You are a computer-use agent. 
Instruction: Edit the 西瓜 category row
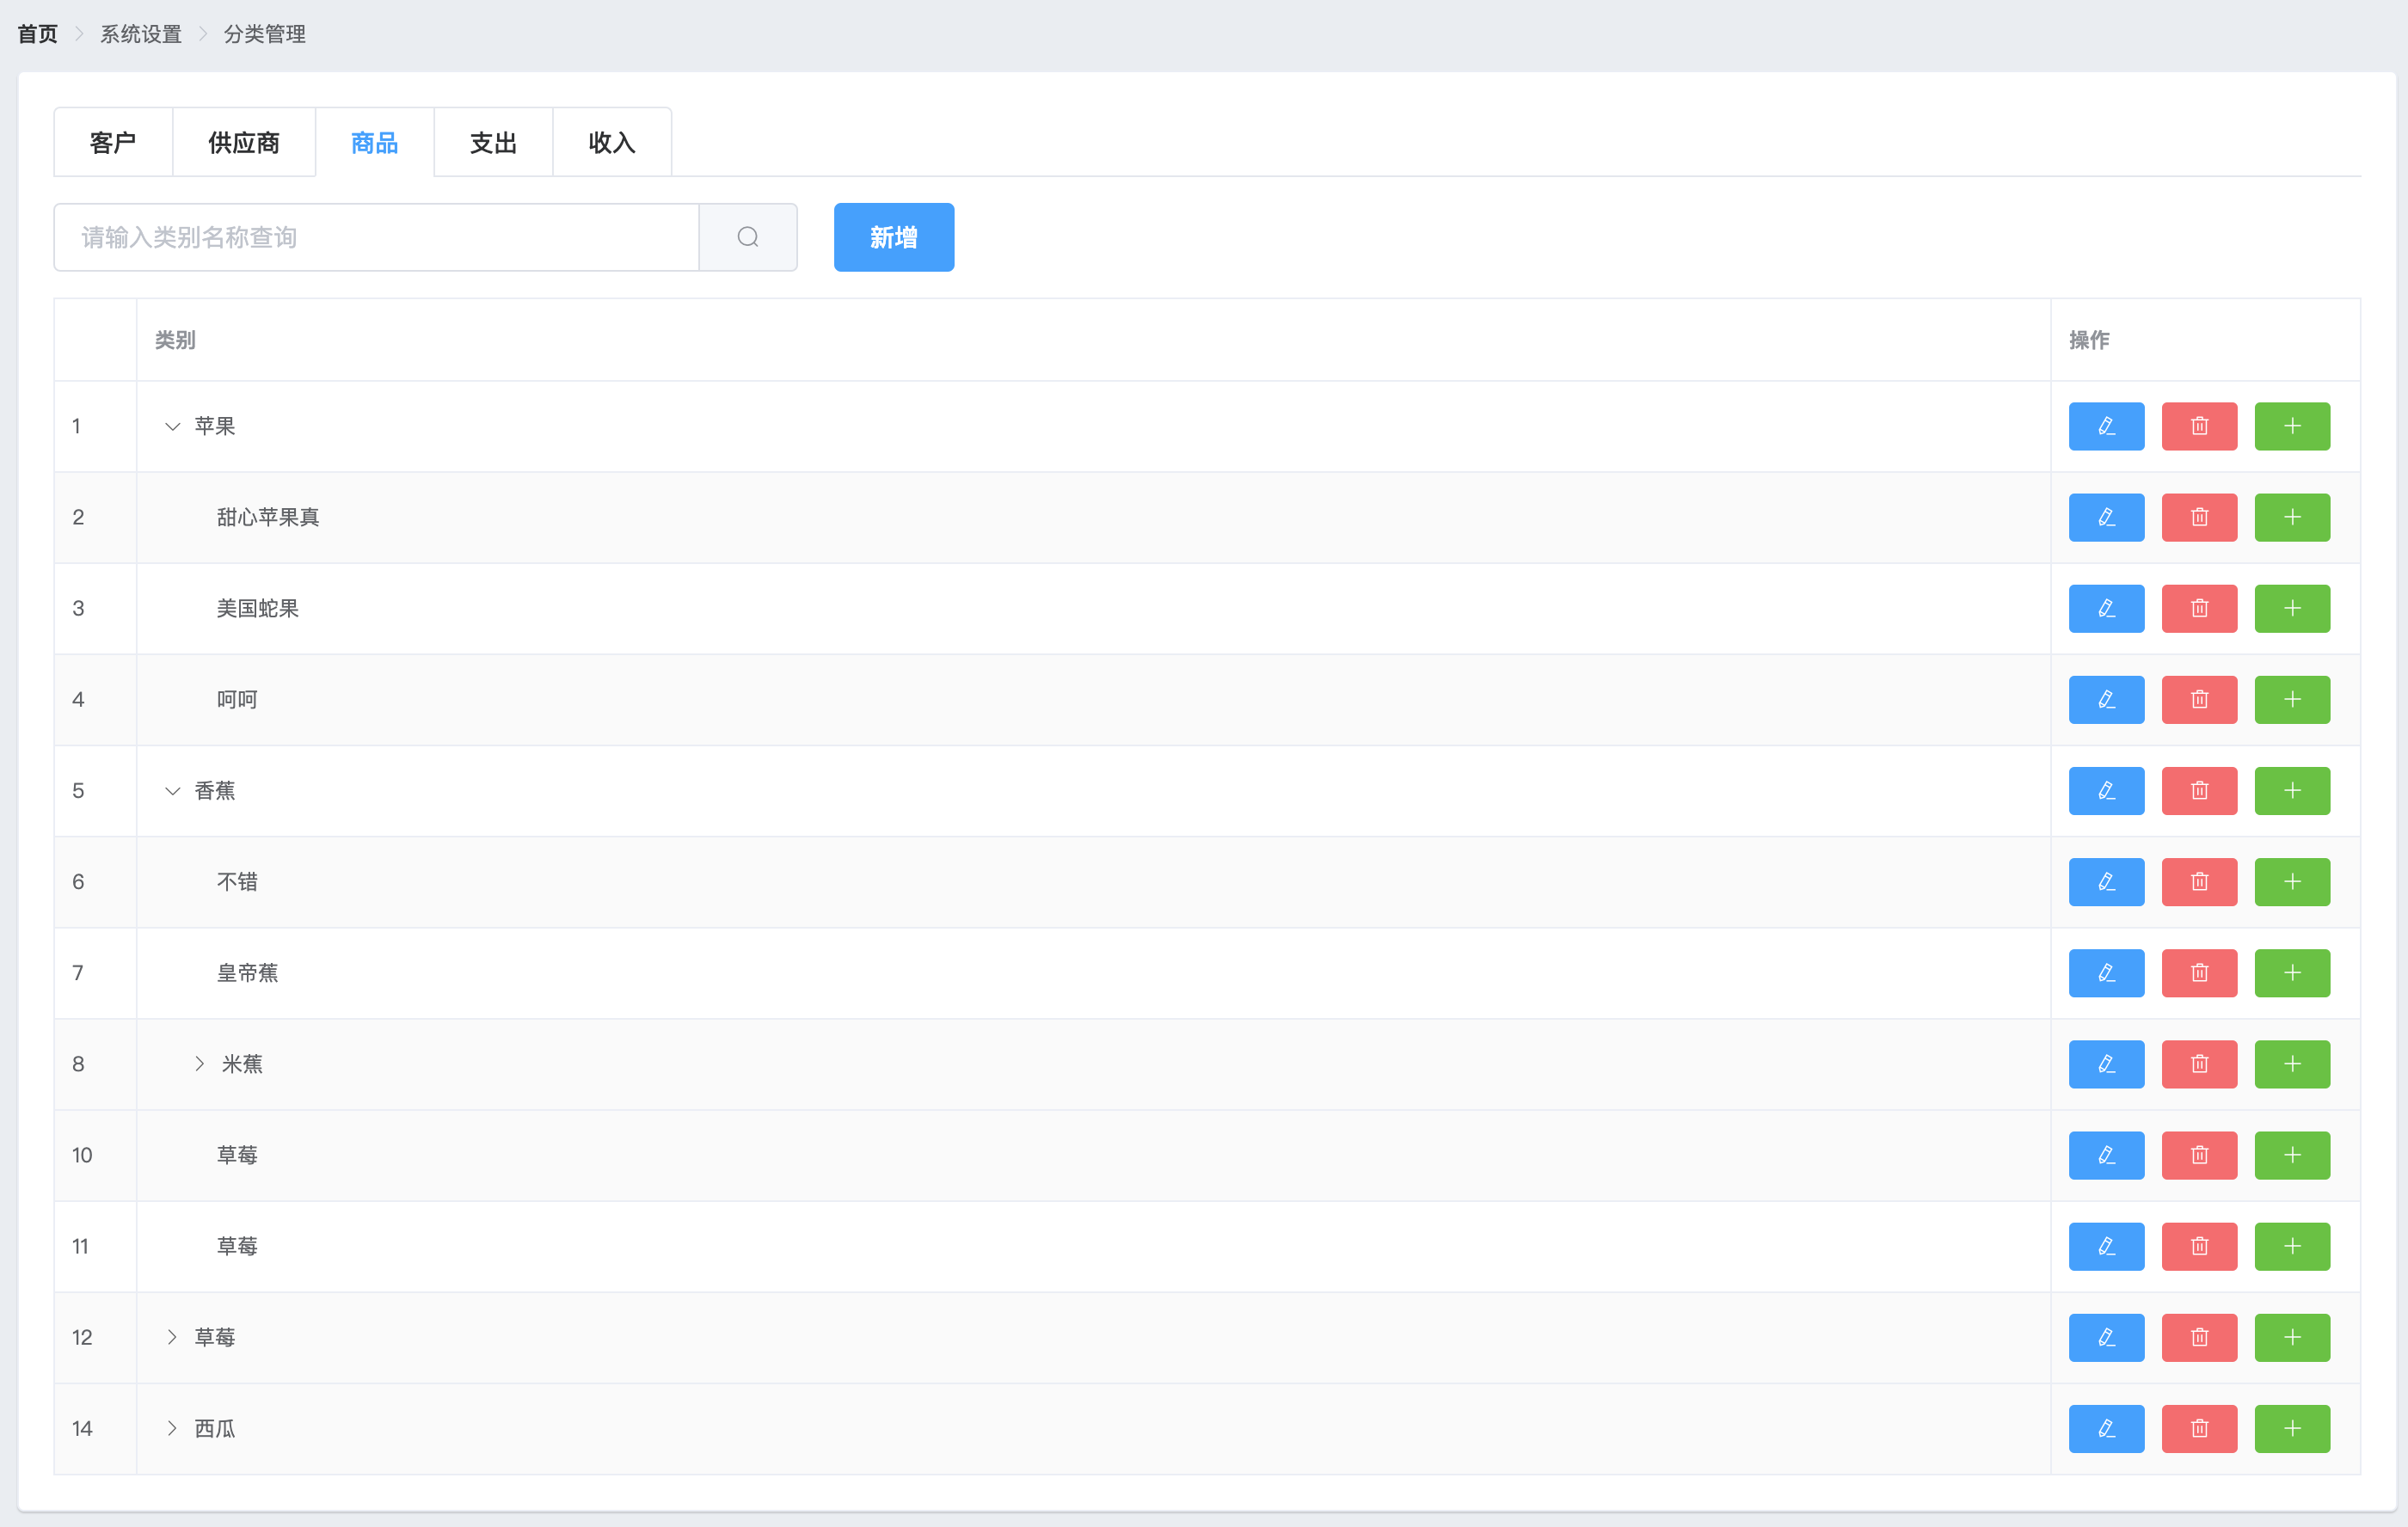tap(2106, 1427)
